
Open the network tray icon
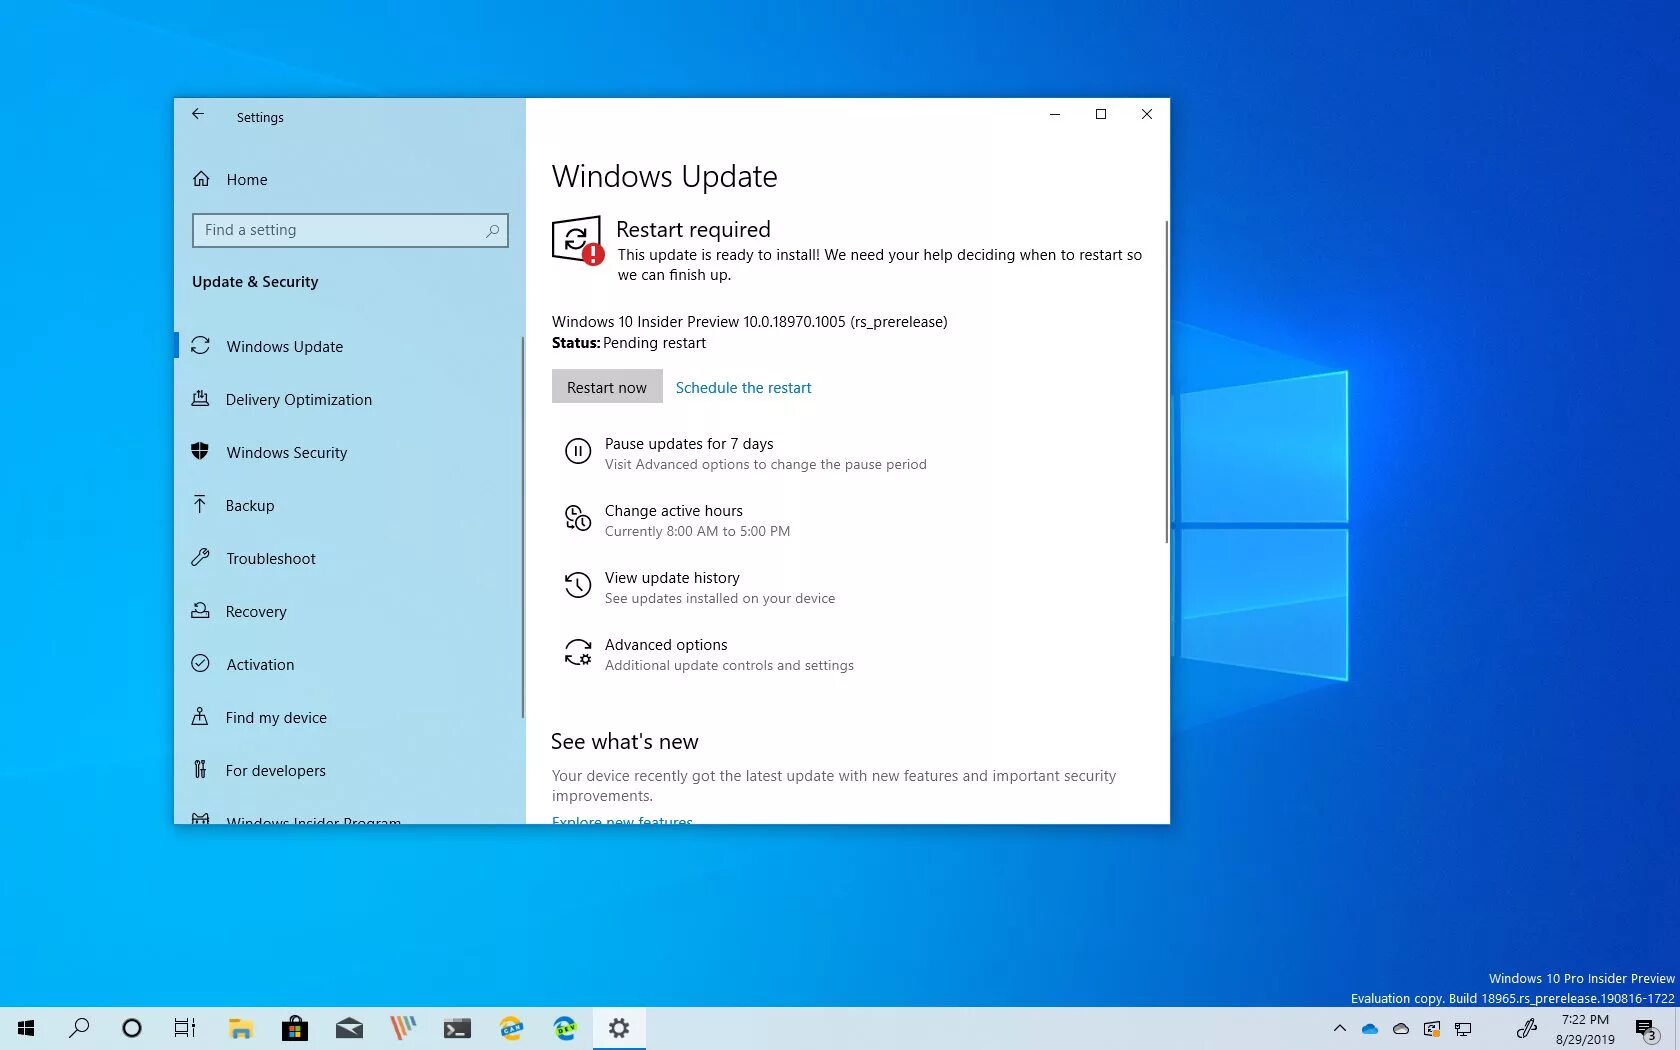[x=1463, y=1028]
